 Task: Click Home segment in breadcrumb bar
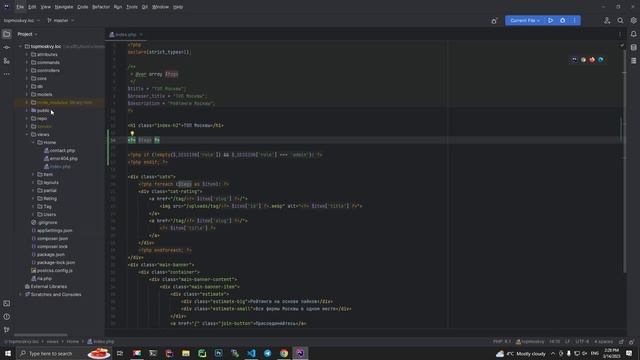click(73, 342)
